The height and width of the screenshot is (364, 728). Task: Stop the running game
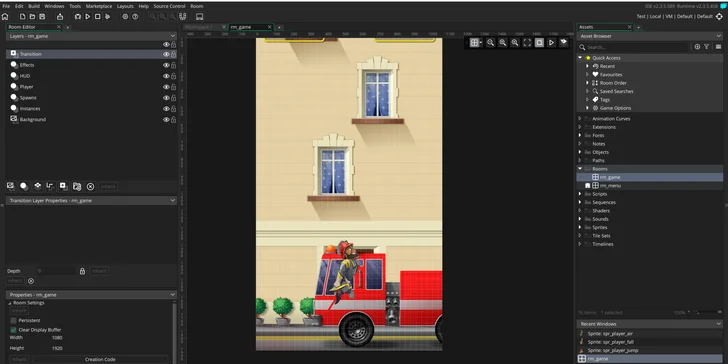click(x=98, y=17)
